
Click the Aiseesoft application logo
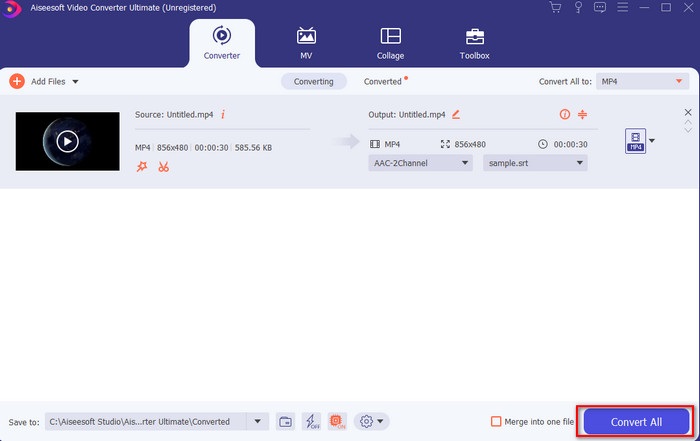(11, 8)
